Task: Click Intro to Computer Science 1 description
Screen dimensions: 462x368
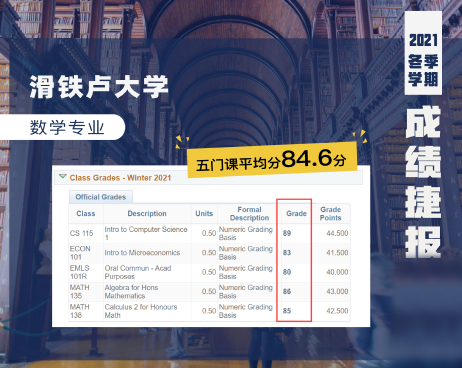Action: (146, 233)
